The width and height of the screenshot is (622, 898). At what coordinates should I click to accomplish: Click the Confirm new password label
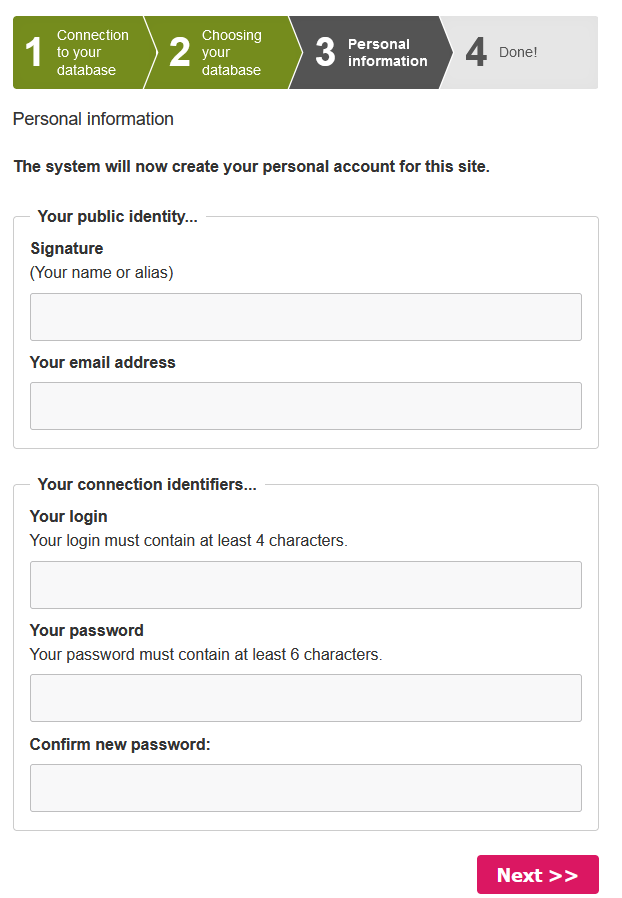click(x=120, y=744)
